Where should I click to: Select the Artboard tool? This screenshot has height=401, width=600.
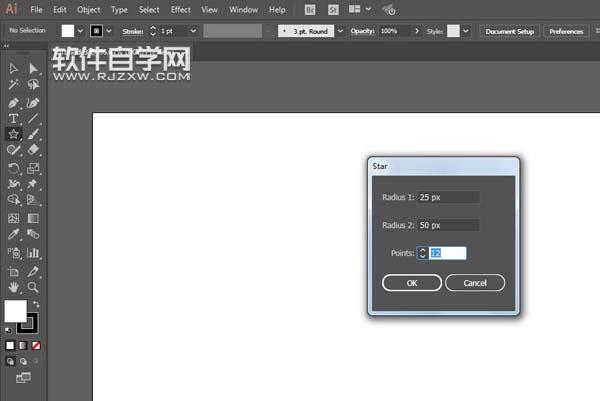13,272
